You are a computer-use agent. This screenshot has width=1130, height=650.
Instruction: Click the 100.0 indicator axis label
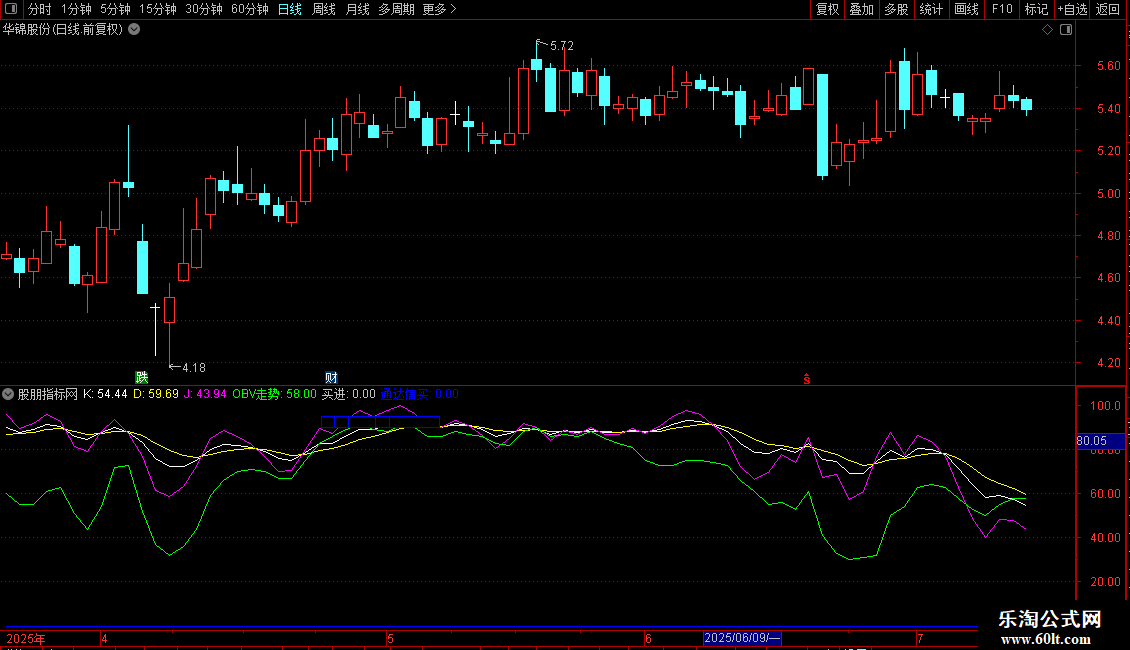pyautogui.click(x=1105, y=406)
